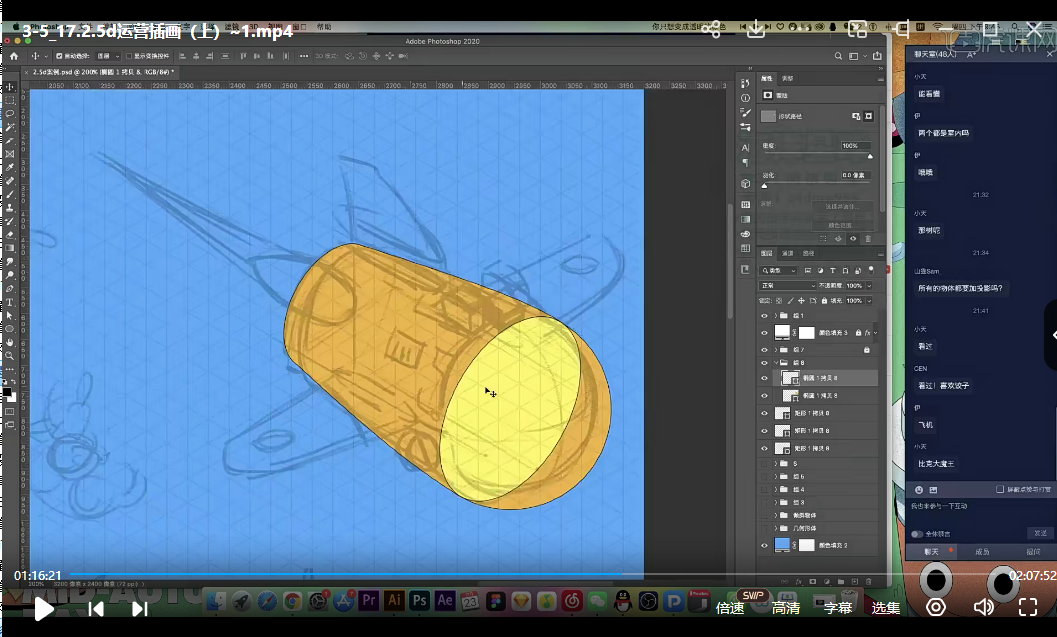Open the 倍速 playback speed option
The width and height of the screenshot is (1057, 637).
click(x=730, y=607)
